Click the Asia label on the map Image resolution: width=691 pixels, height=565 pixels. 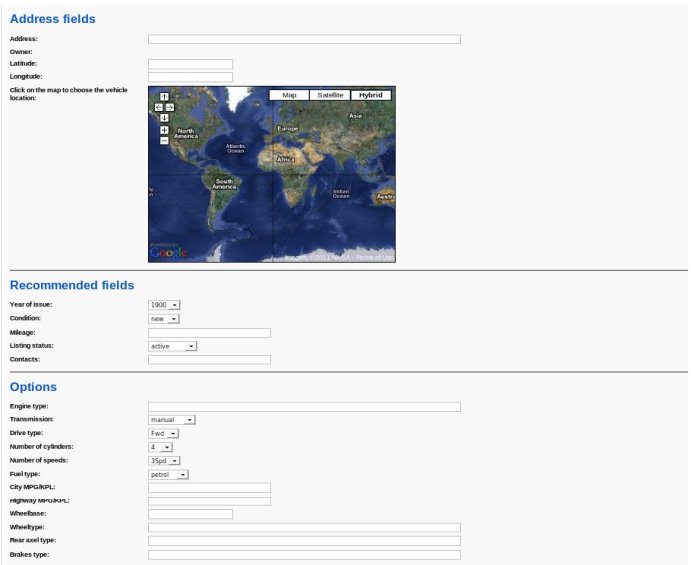(x=356, y=116)
